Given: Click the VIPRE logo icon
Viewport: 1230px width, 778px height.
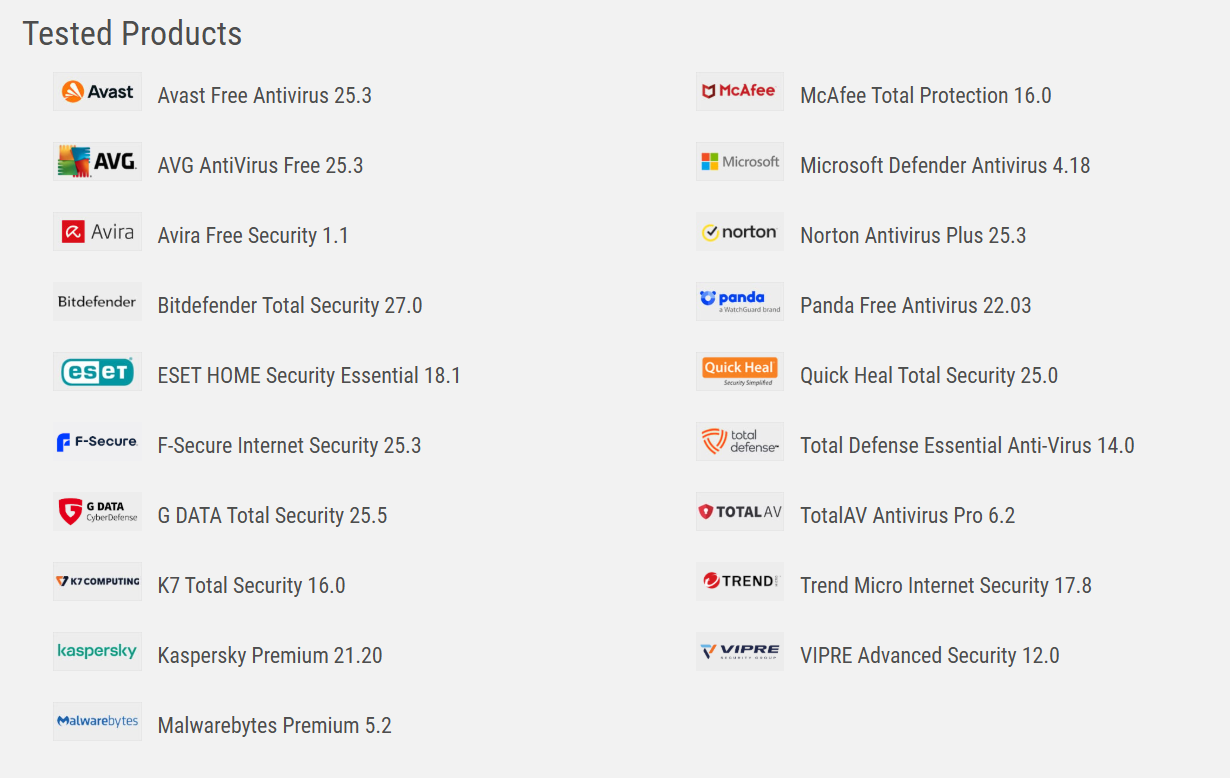Looking at the screenshot, I should click(x=740, y=652).
